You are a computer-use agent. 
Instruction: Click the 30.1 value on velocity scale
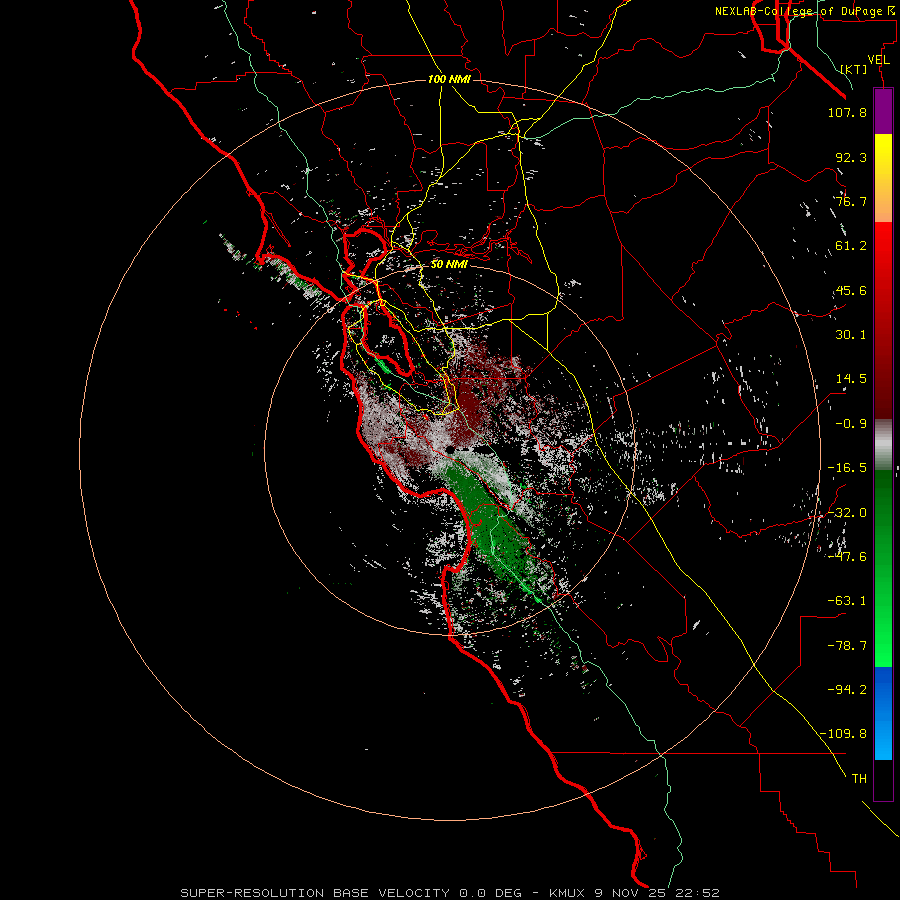[851, 335]
